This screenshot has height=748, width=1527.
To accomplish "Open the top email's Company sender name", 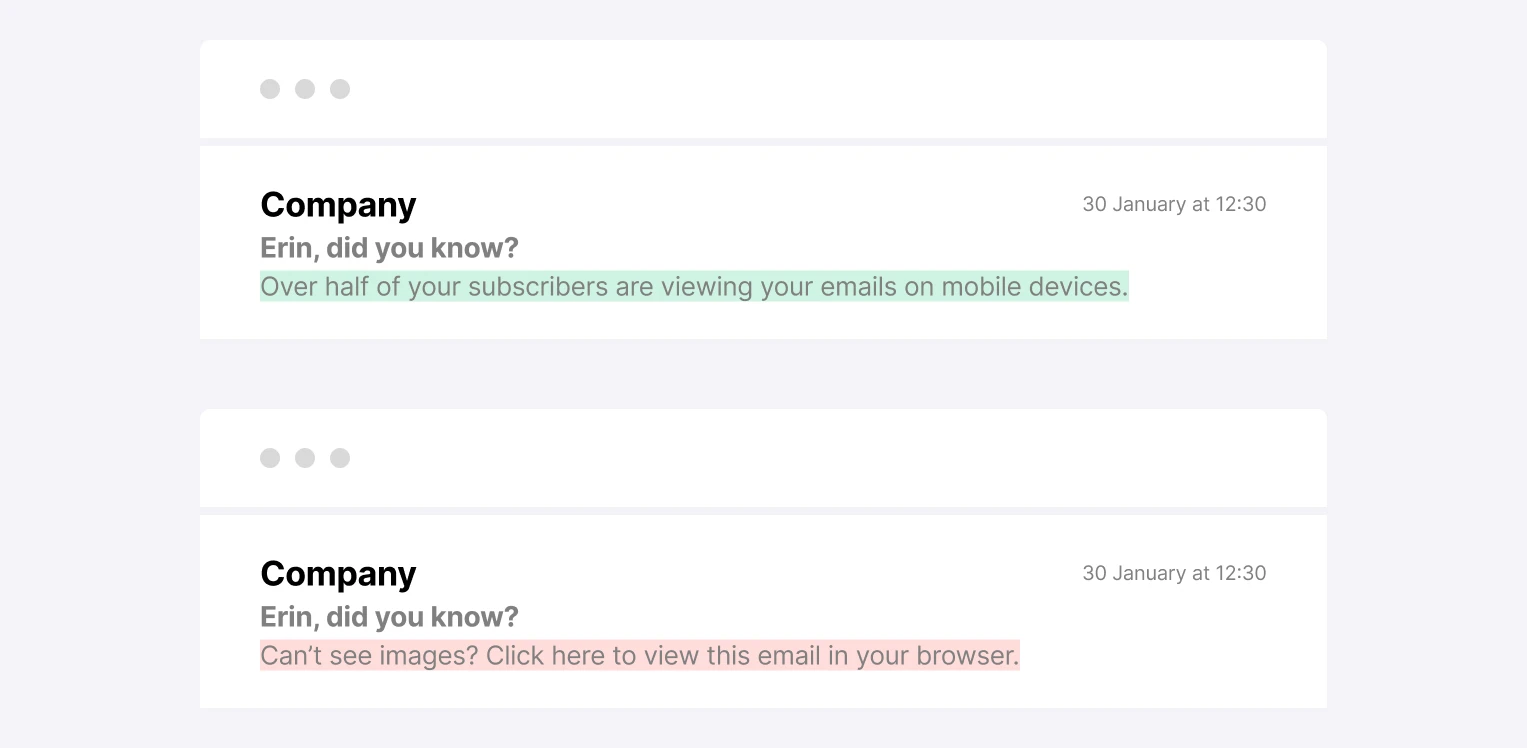I will click(338, 205).
